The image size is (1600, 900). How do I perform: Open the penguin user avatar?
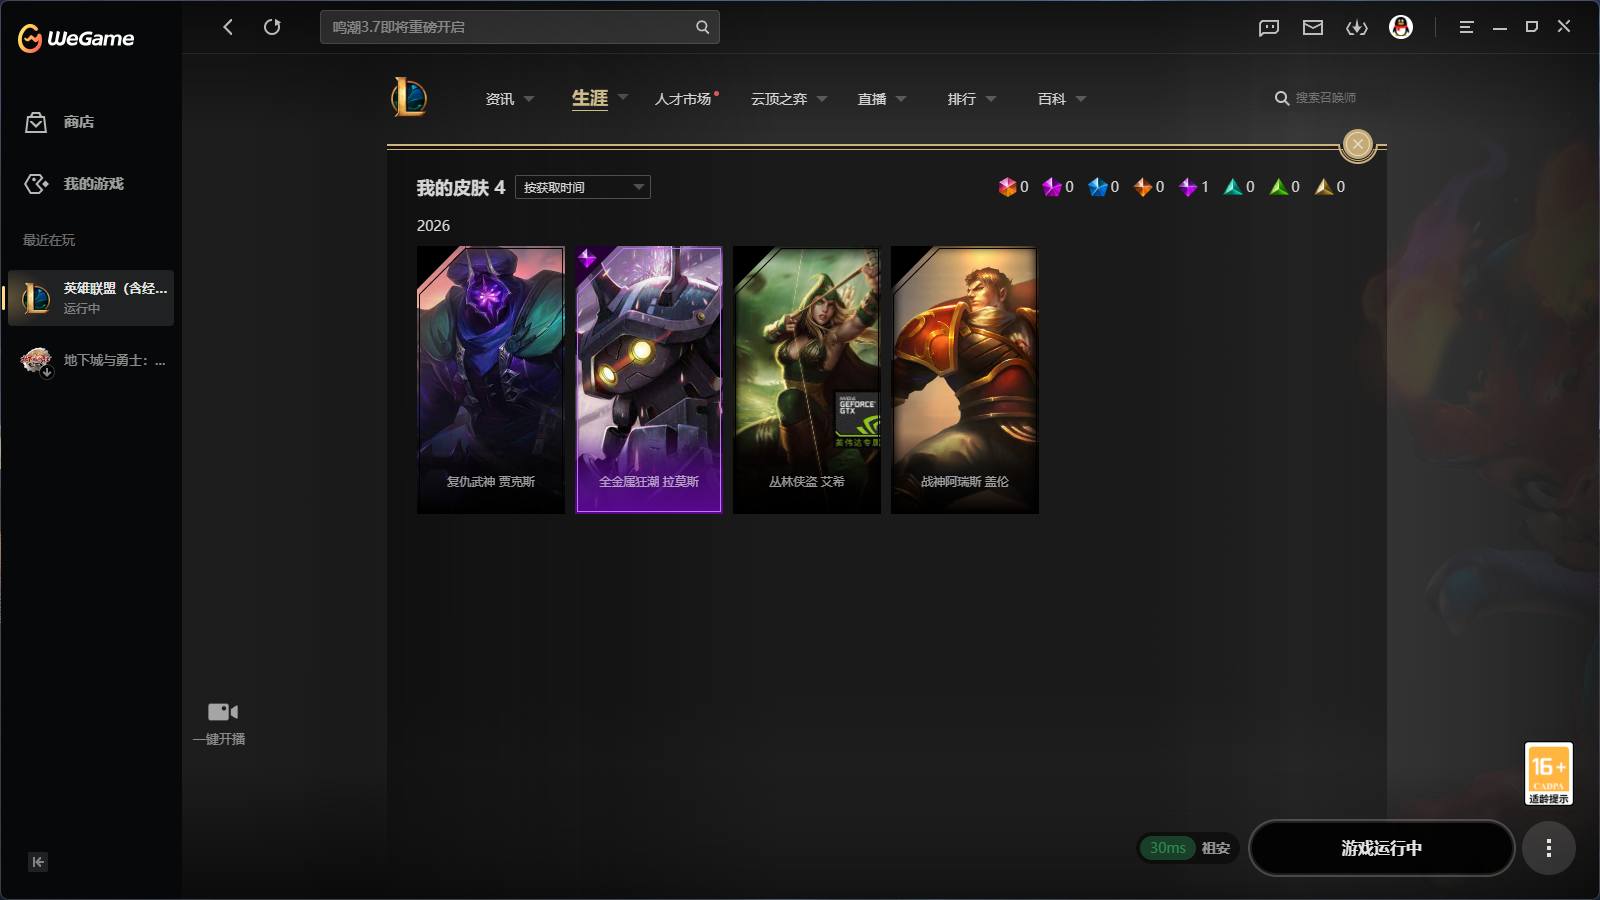[1401, 27]
